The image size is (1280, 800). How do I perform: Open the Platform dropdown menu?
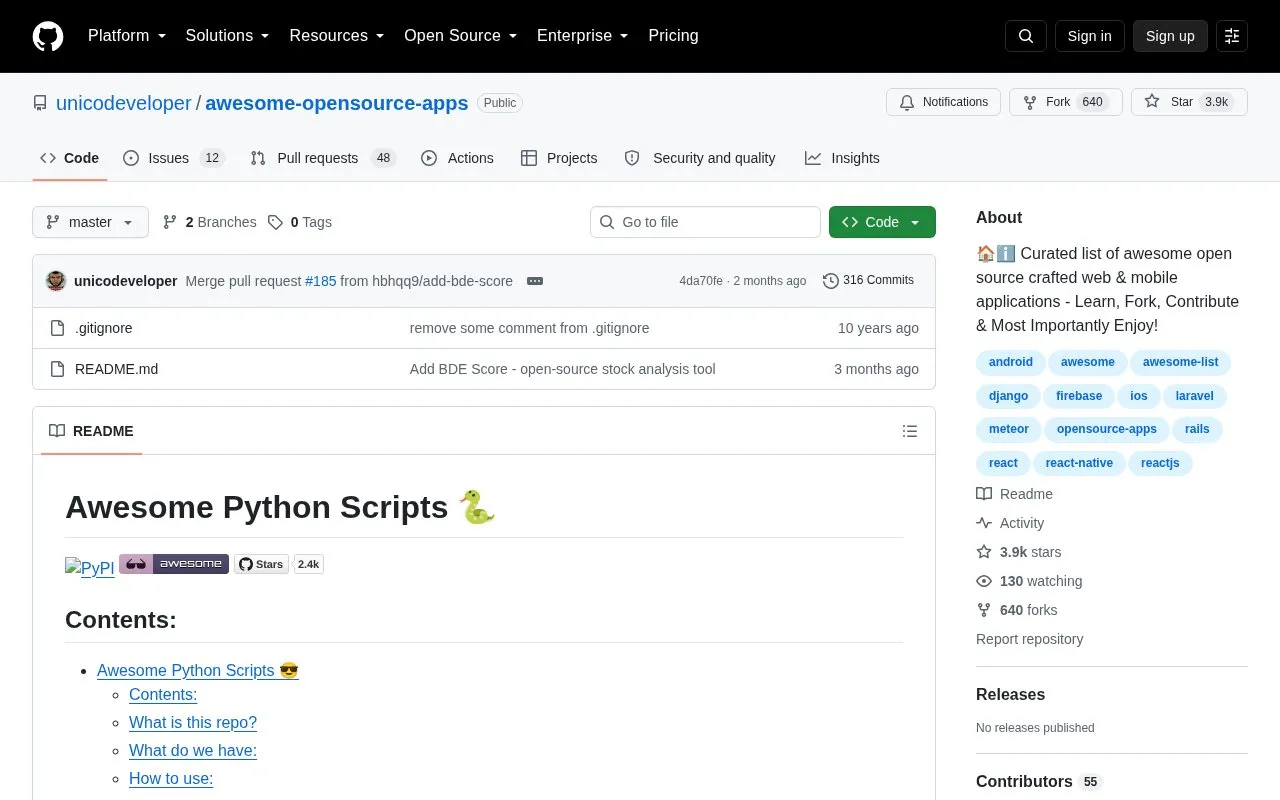point(127,36)
